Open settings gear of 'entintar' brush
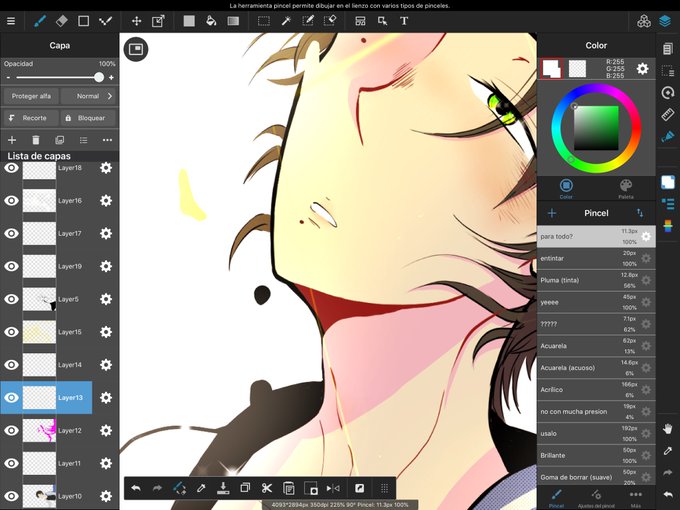 tap(646, 258)
